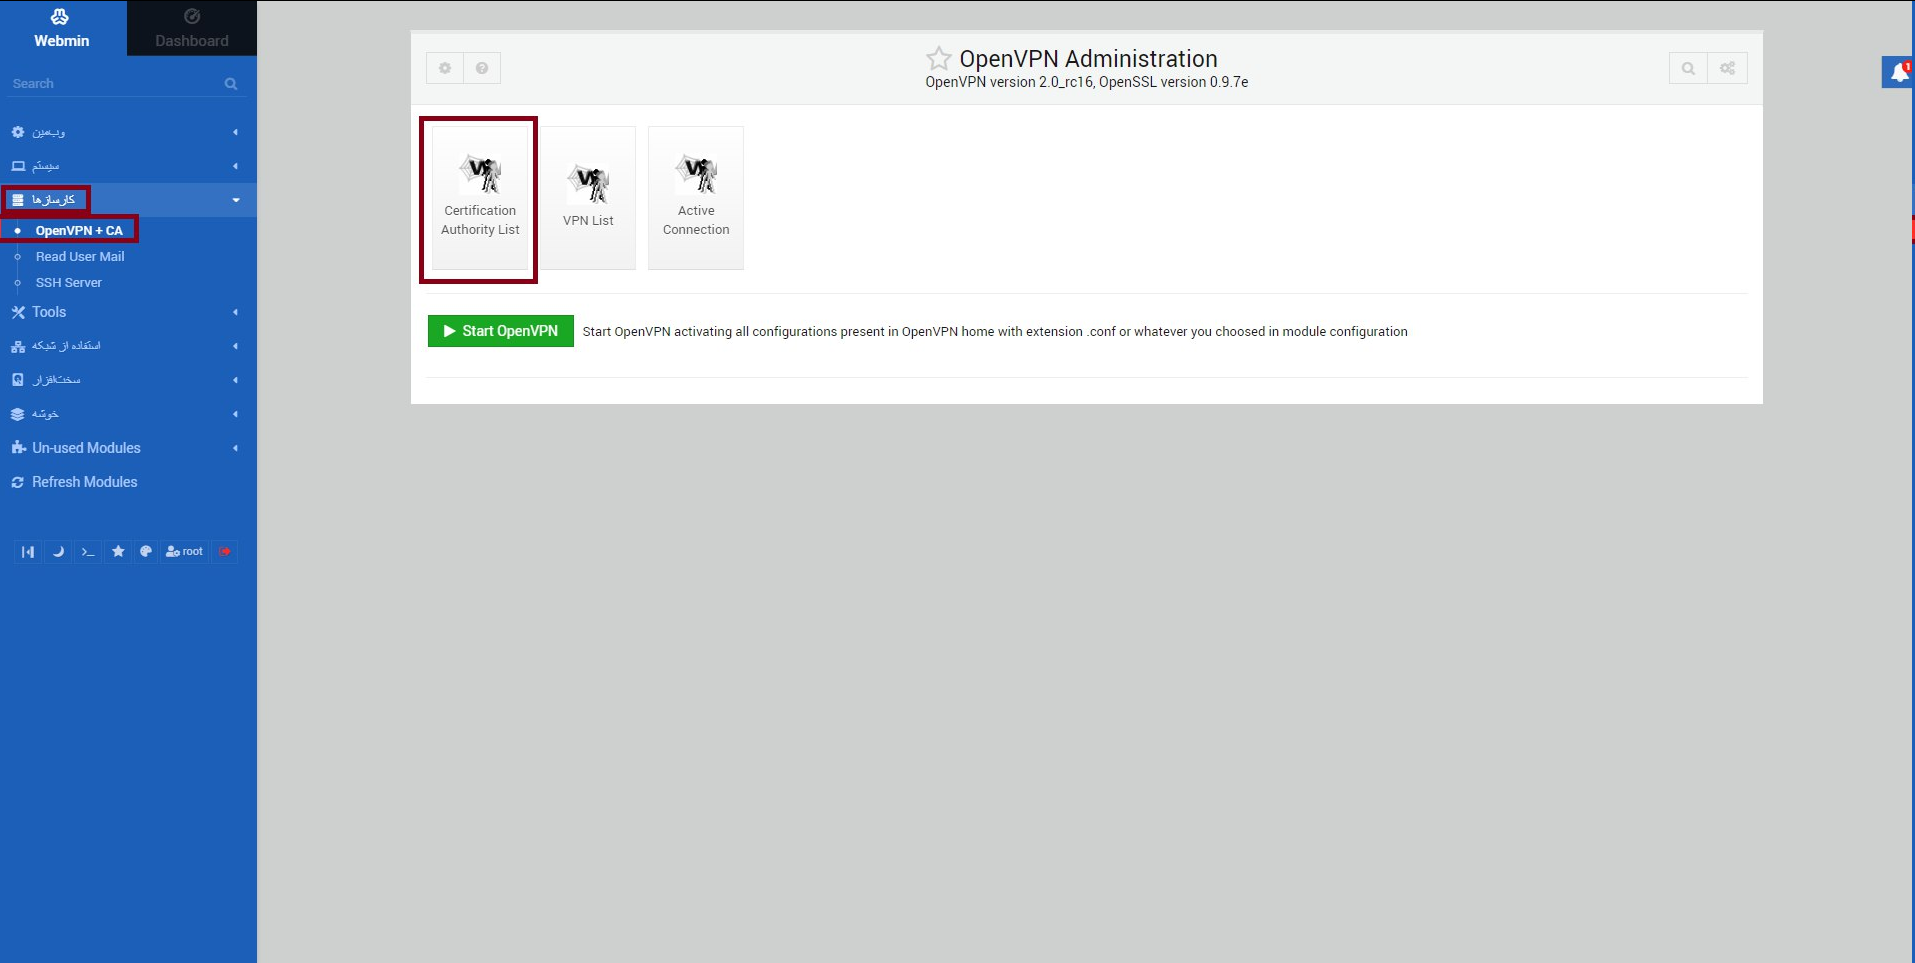
Task: Select SSH Server in sidebar
Action: click(69, 283)
